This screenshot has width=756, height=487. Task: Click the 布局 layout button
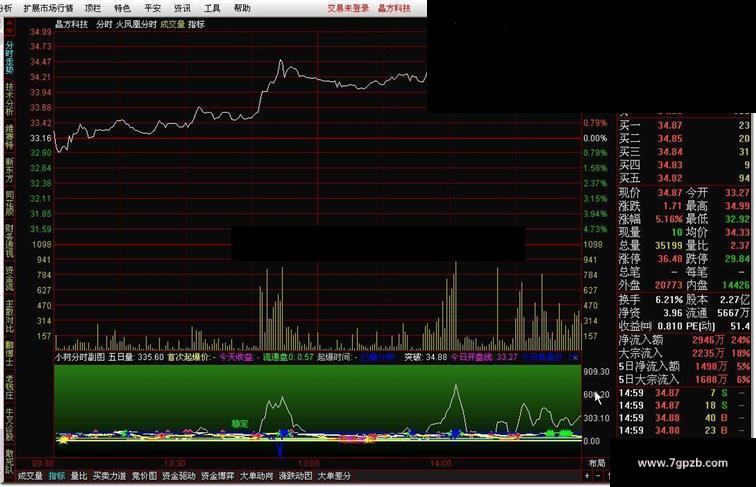[x=596, y=463]
